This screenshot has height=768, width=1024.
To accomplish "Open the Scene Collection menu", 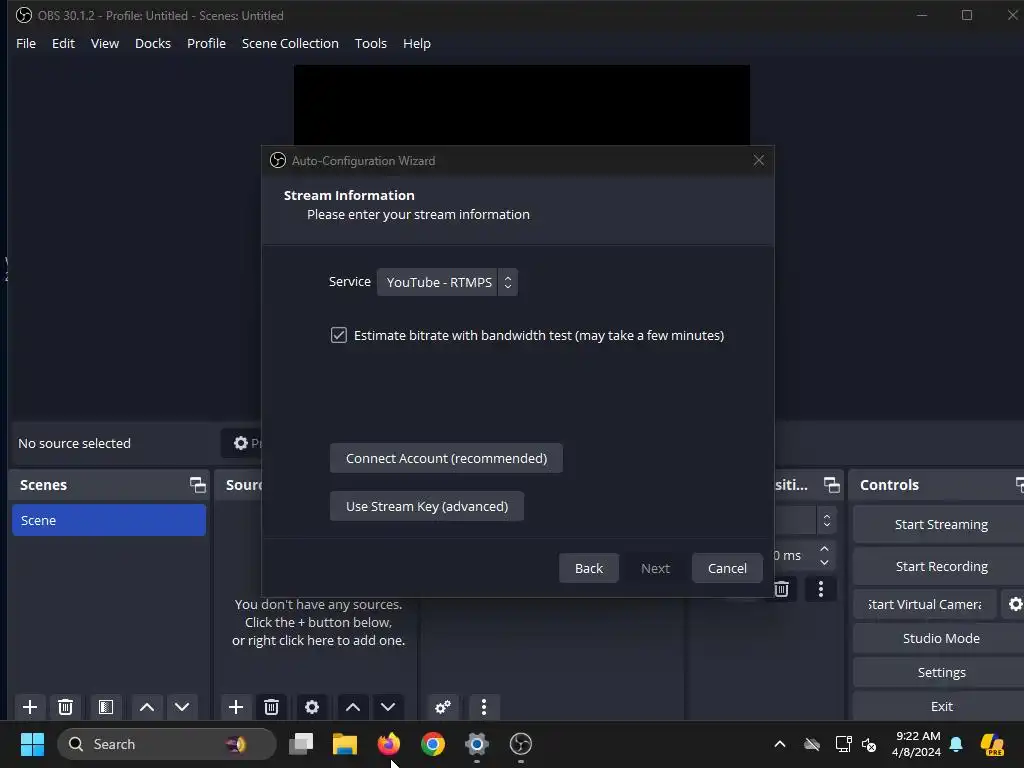I will (x=290, y=43).
